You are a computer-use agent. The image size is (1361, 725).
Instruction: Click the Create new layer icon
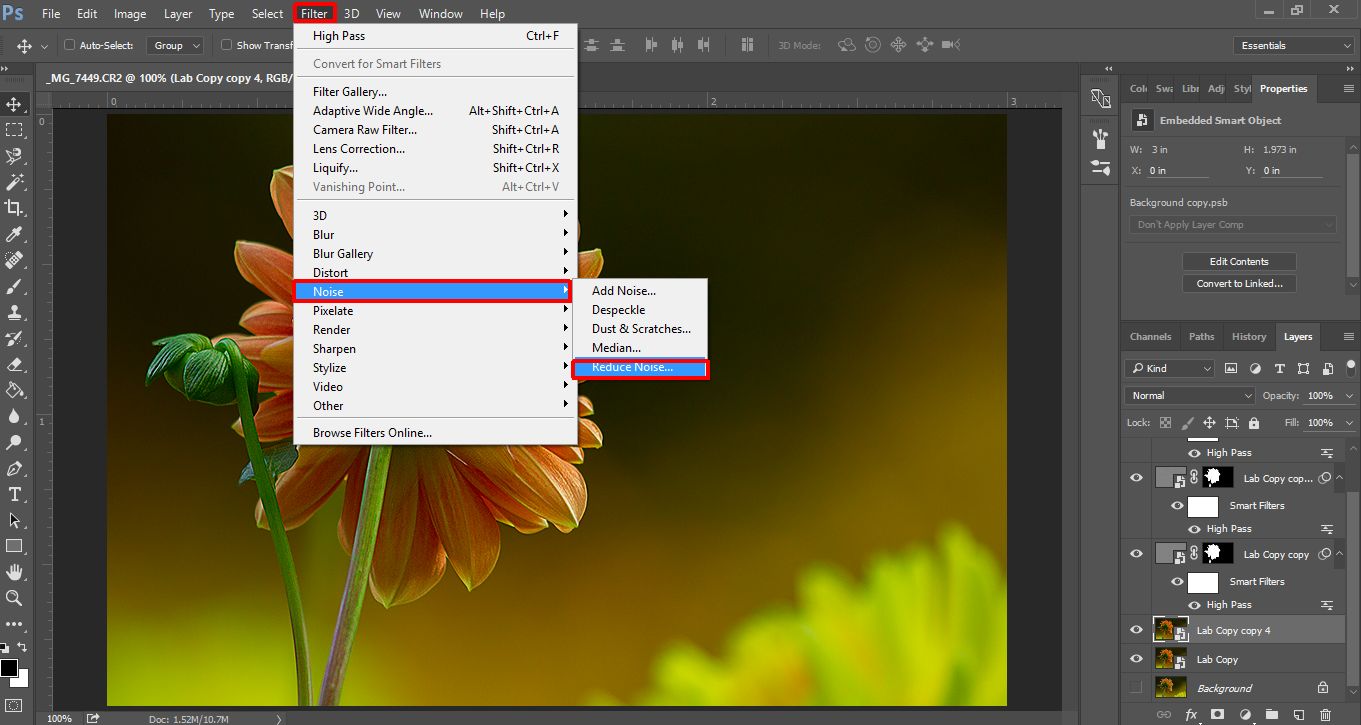(x=1298, y=715)
